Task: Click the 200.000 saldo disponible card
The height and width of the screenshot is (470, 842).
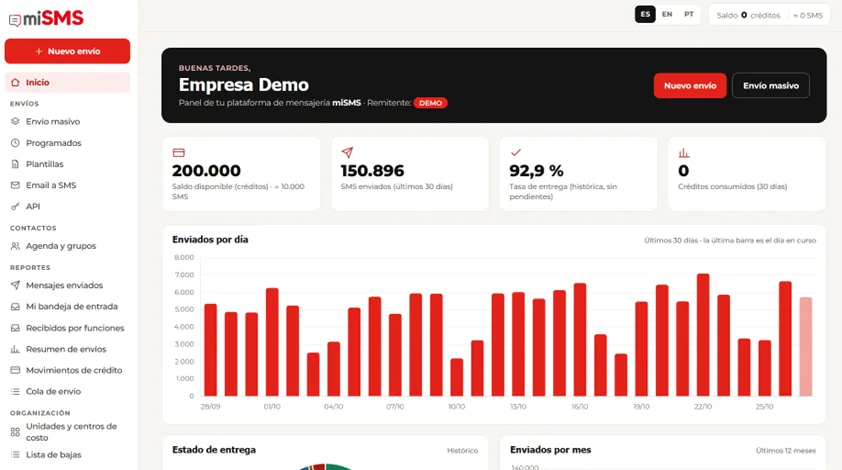Action: click(x=241, y=173)
